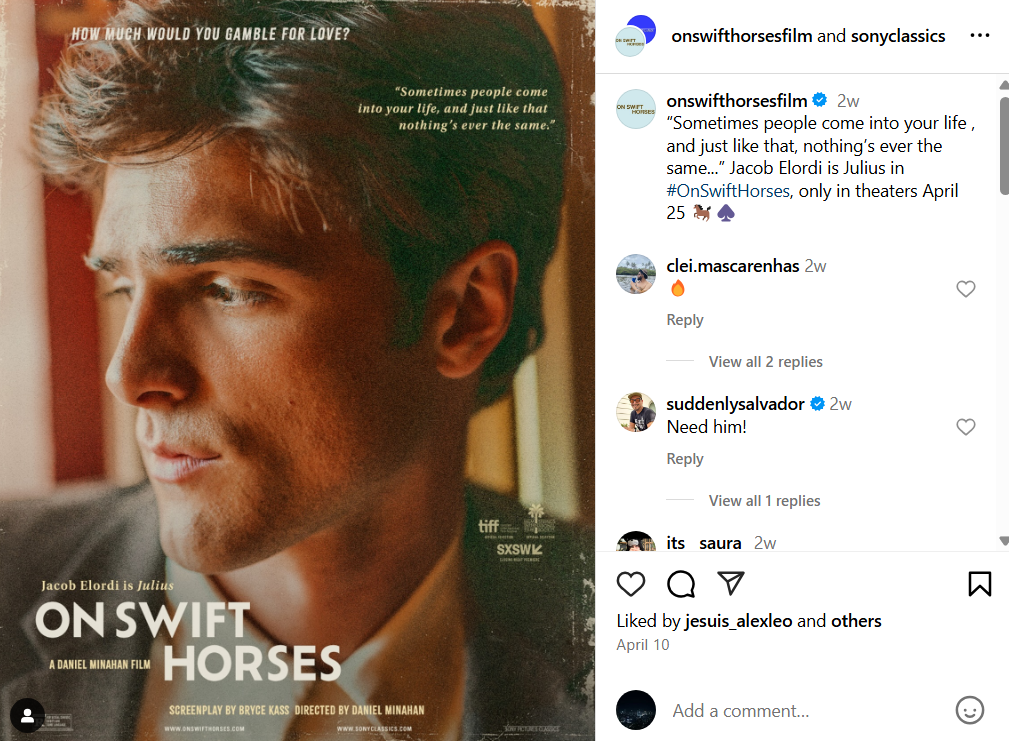1009x741 pixels.
Task: Click the Add a comment field
Action: 800,711
